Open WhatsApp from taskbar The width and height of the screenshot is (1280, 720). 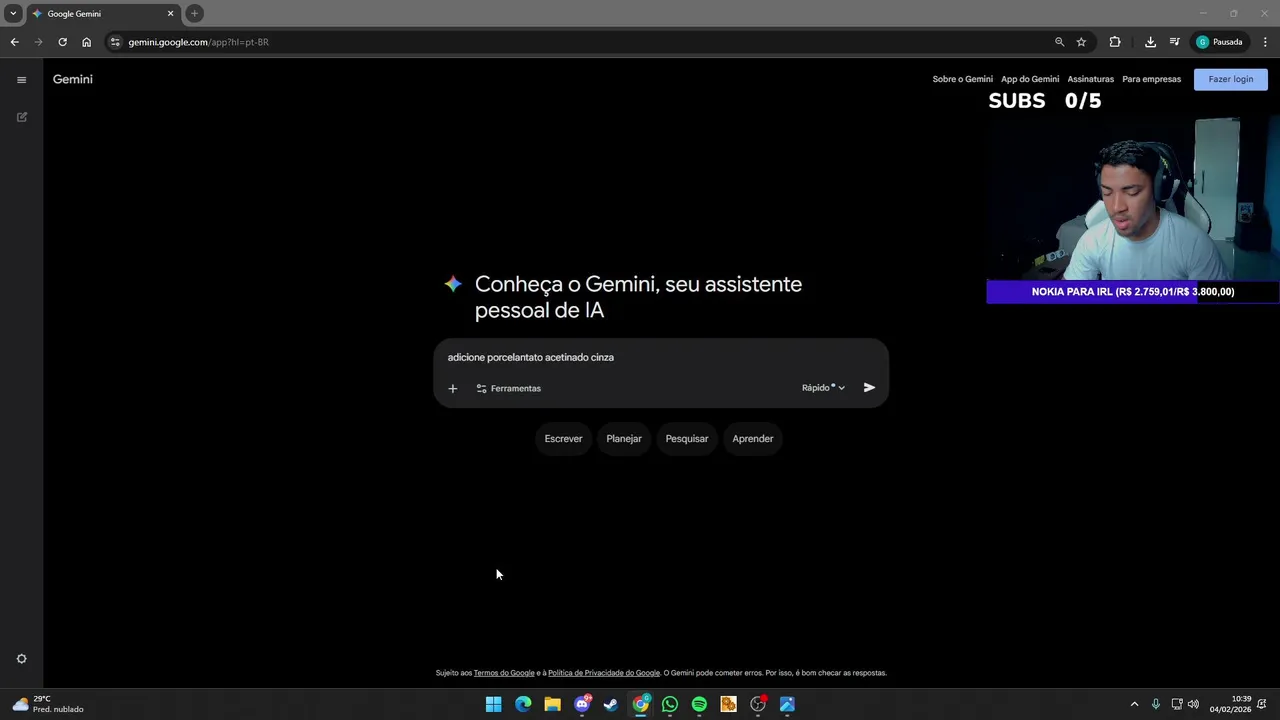[670, 704]
